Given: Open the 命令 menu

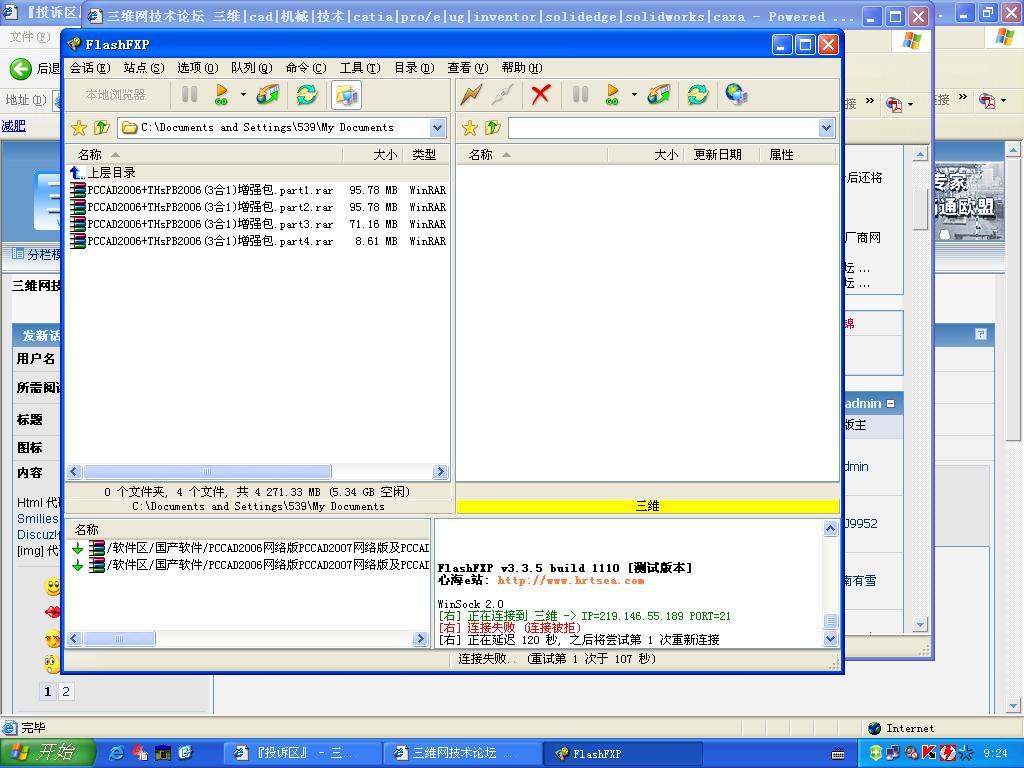Looking at the screenshot, I should (306, 68).
